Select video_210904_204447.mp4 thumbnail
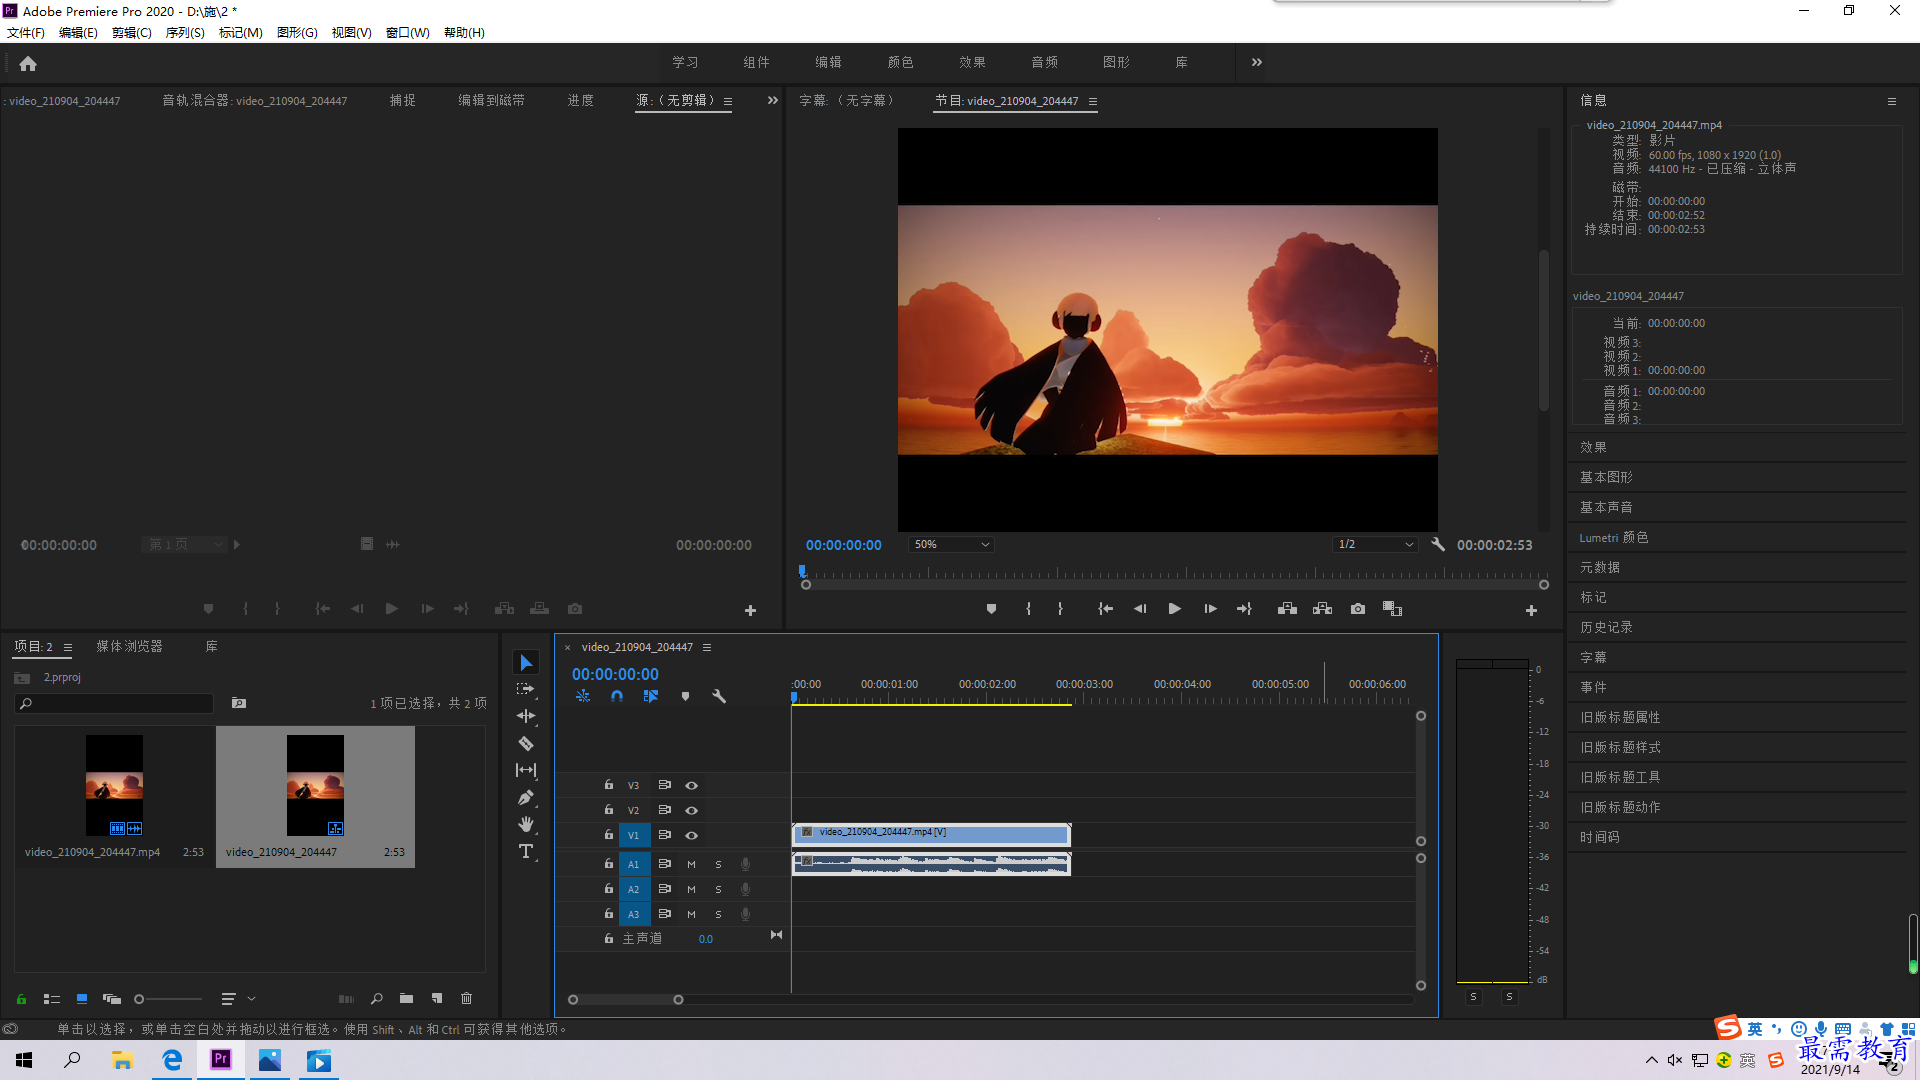The width and height of the screenshot is (1920, 1080). (x=114, y=786)
